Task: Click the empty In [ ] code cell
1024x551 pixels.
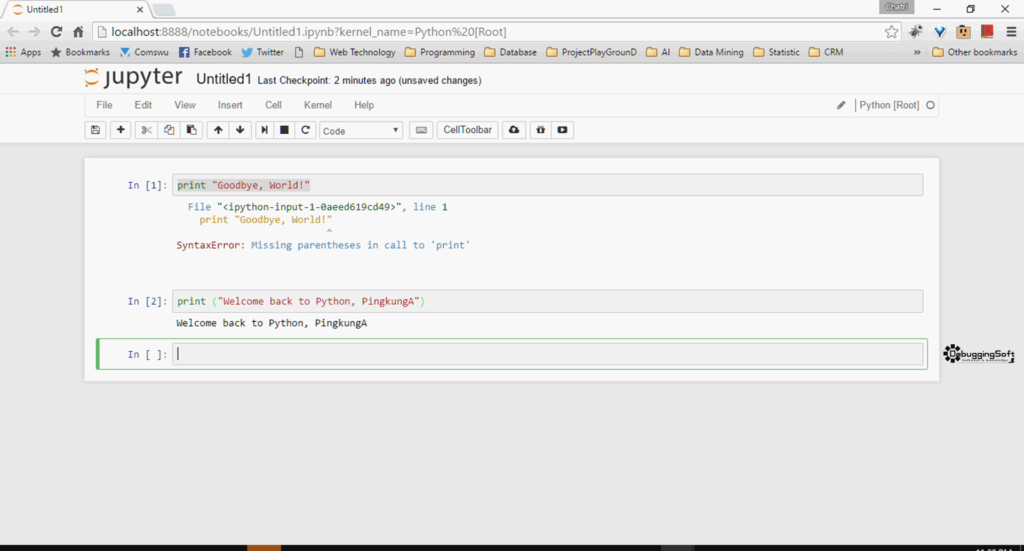Action: click(547, 354)
